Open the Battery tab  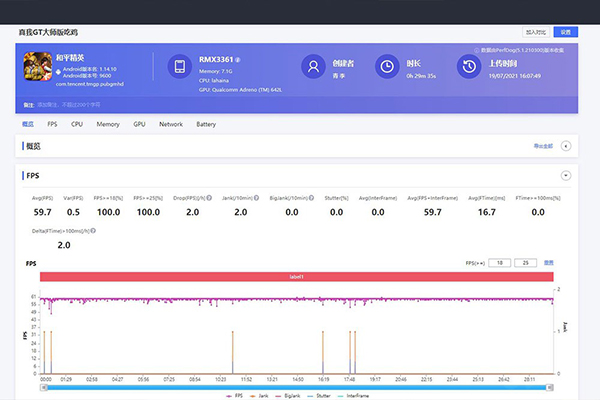click(206, 125)
